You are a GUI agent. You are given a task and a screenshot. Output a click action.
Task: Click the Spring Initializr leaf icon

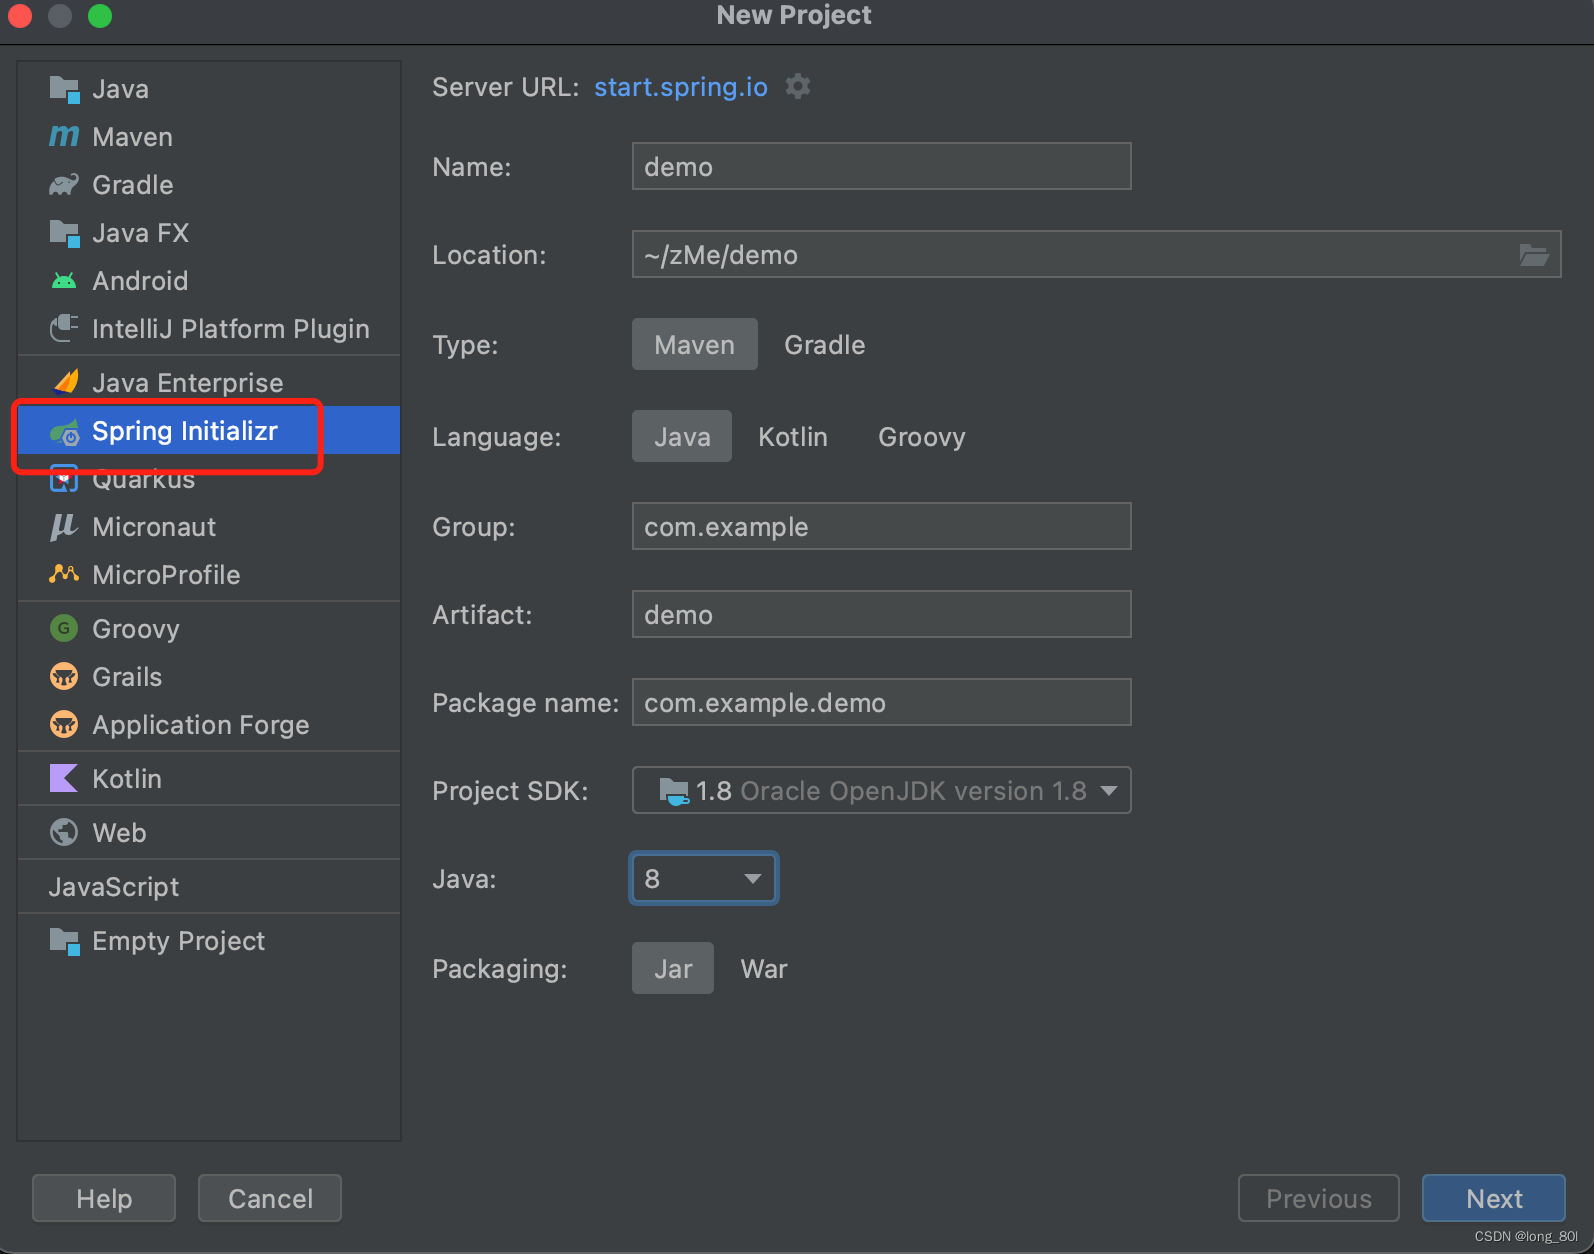coord(65,432)
